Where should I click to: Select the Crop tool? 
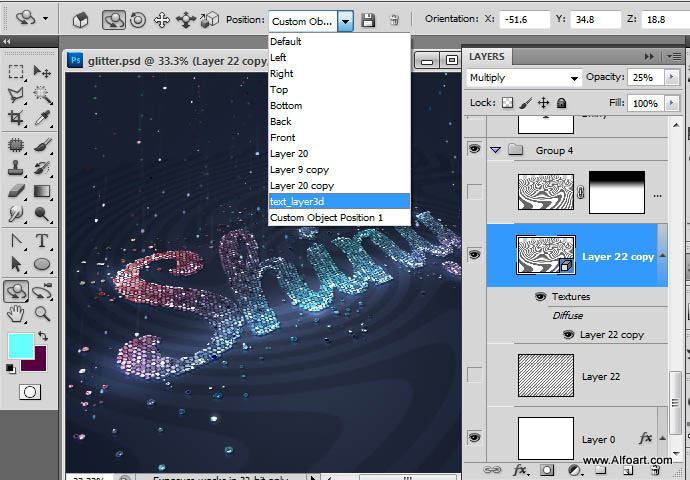16,118
